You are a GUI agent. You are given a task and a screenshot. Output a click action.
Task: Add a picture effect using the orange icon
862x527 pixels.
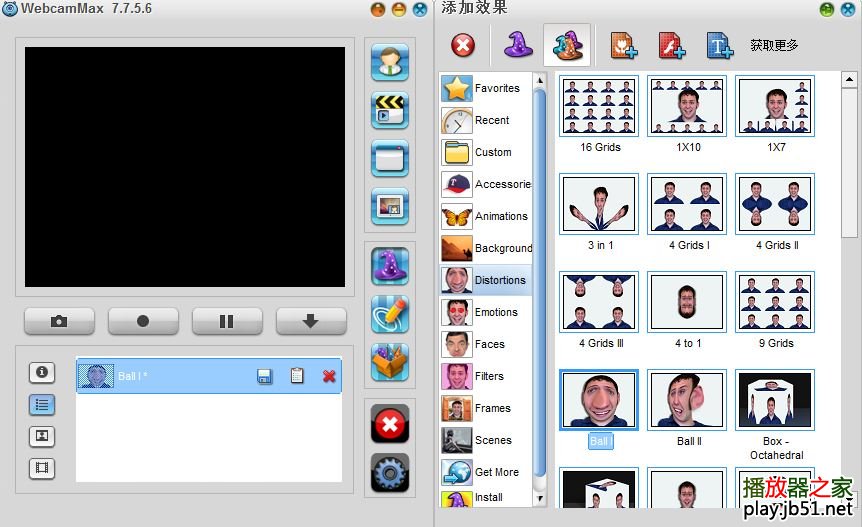pos(624,46)
